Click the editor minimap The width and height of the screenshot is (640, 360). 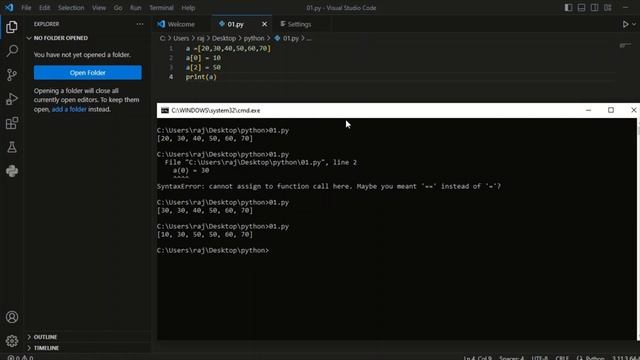(625, 45)
